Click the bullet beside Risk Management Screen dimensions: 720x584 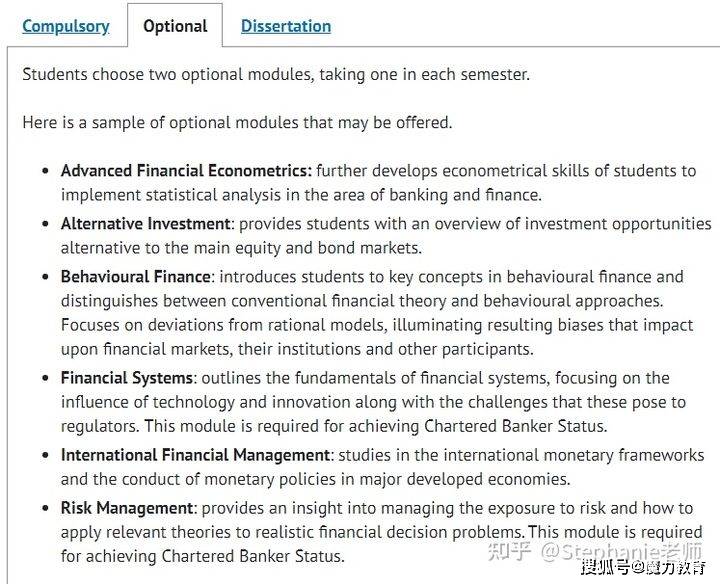coord(45,509)
